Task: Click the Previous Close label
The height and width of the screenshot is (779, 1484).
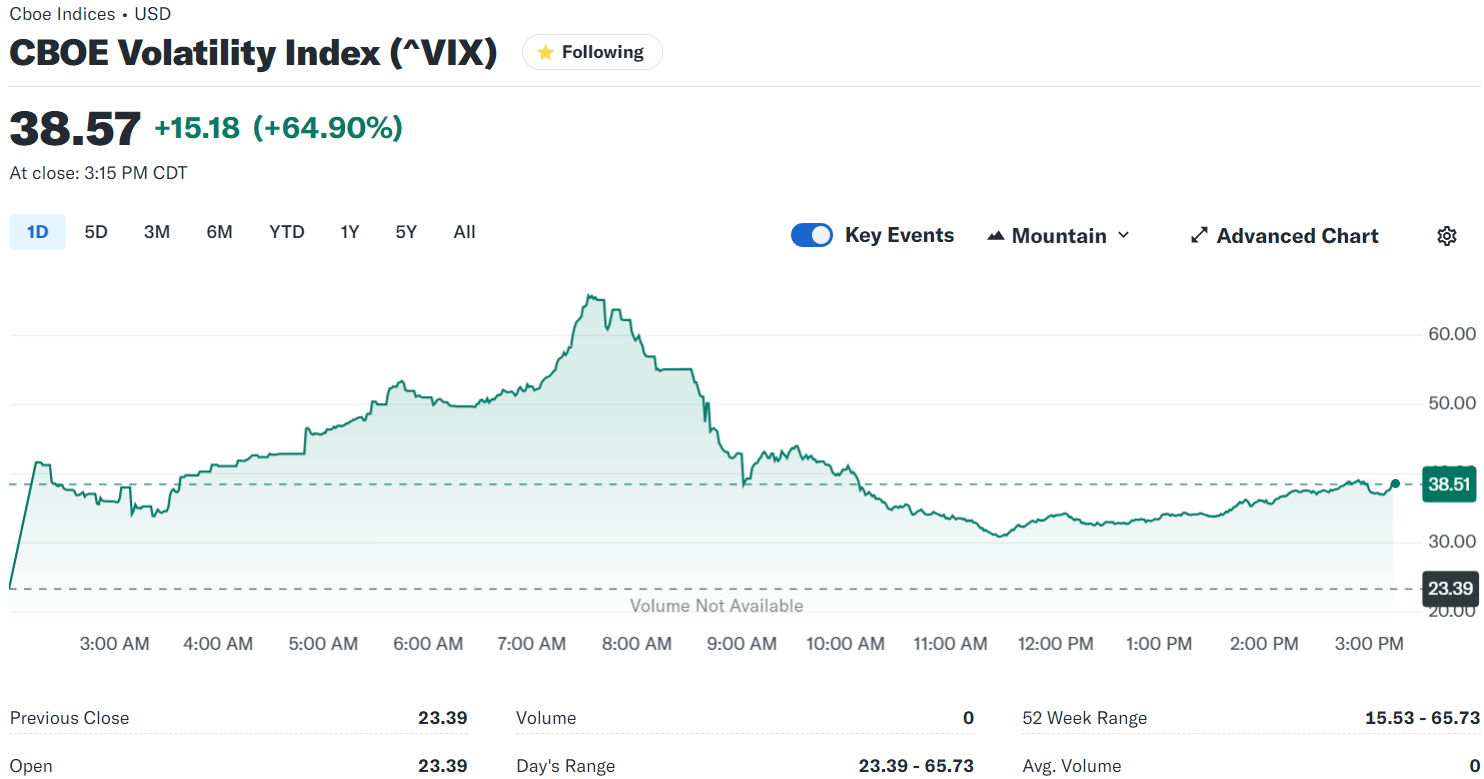Action: click(x=69, y=718)
